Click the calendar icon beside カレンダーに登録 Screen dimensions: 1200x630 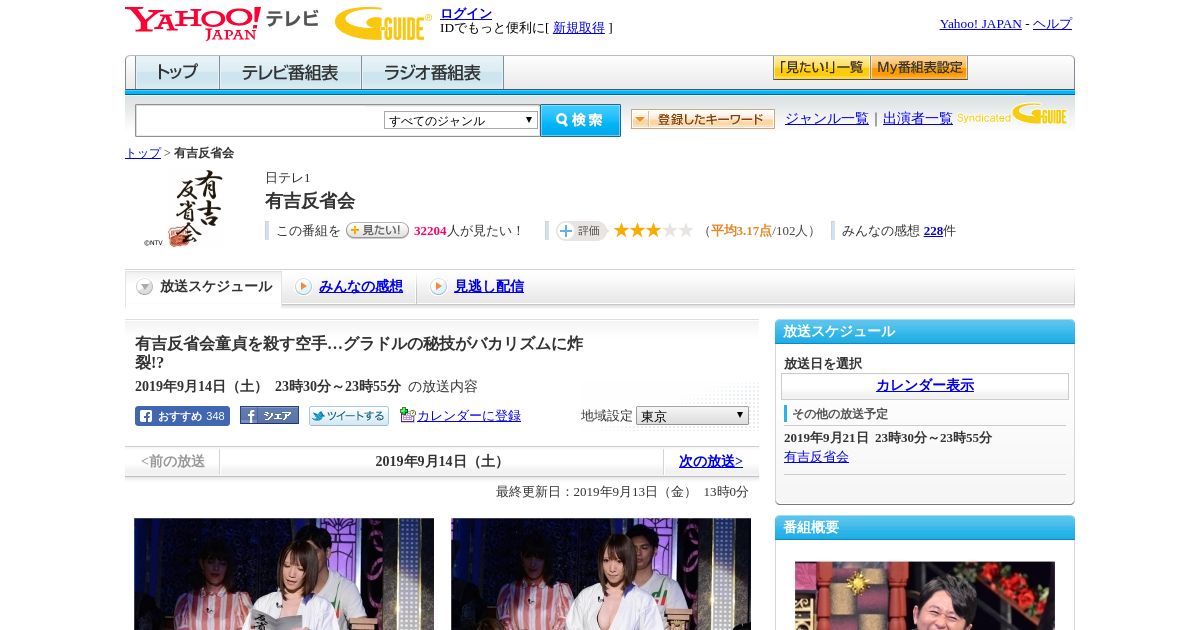407,415
